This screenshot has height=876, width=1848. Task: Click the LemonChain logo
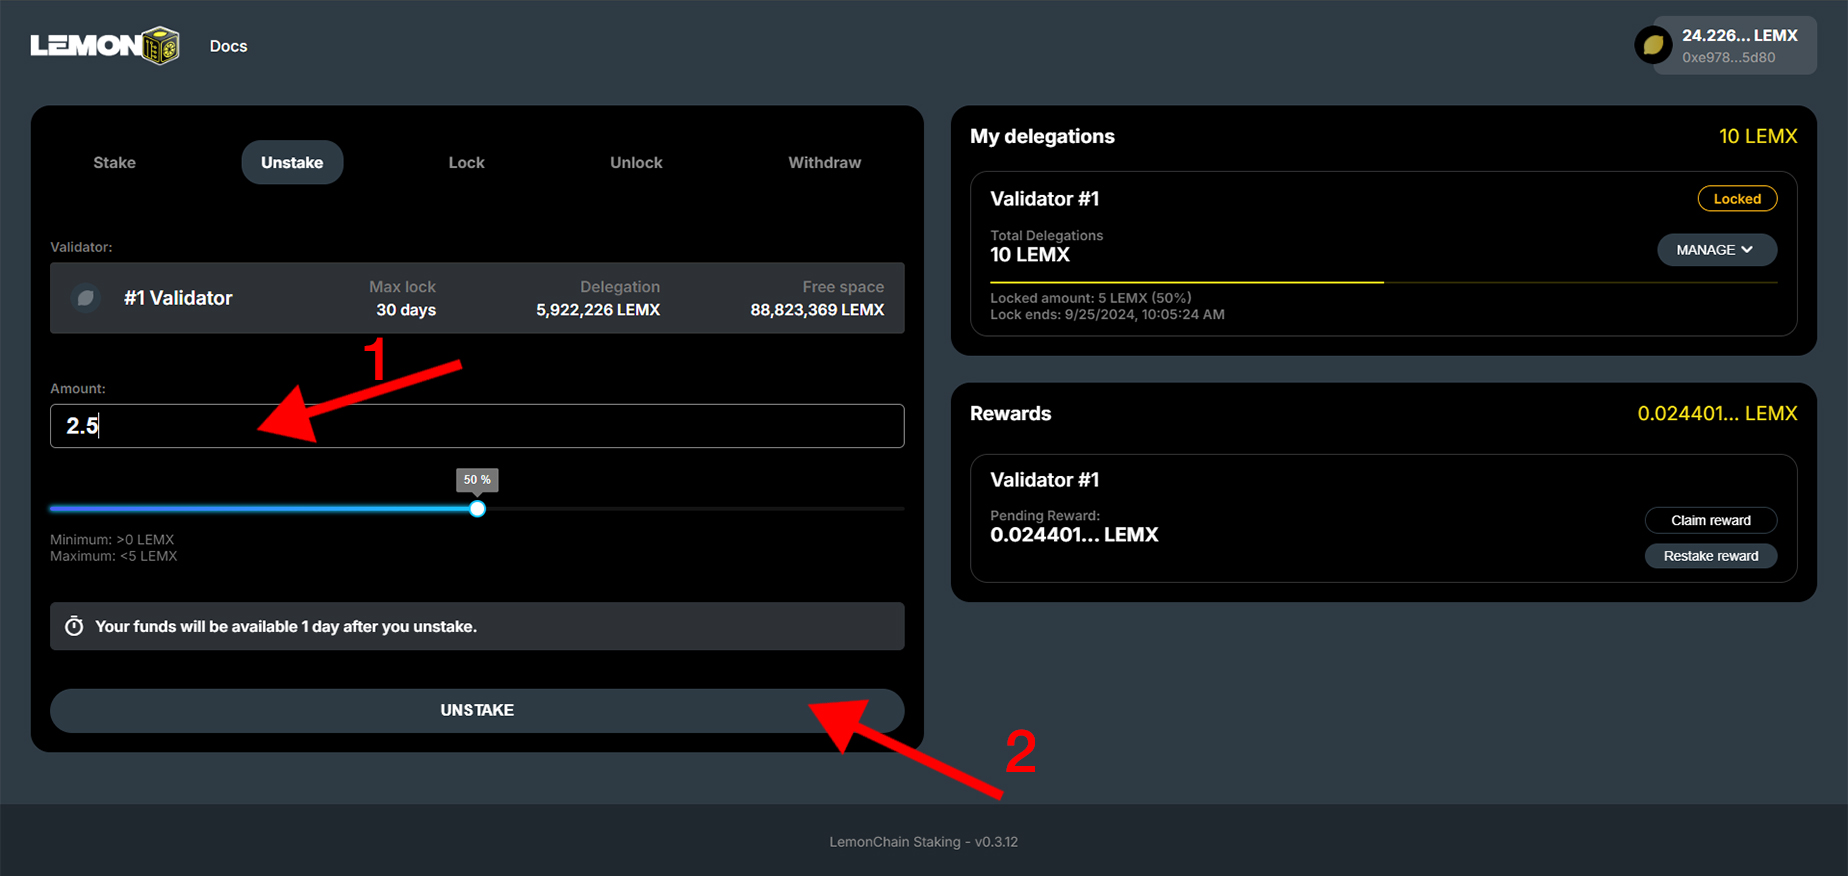105,46
